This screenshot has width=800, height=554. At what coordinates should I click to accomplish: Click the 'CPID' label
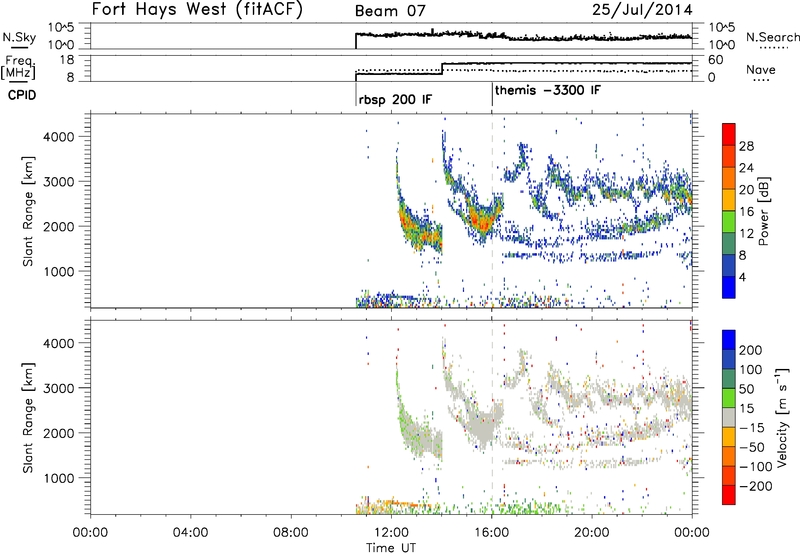pyautogui.click(x=22, y=95)
